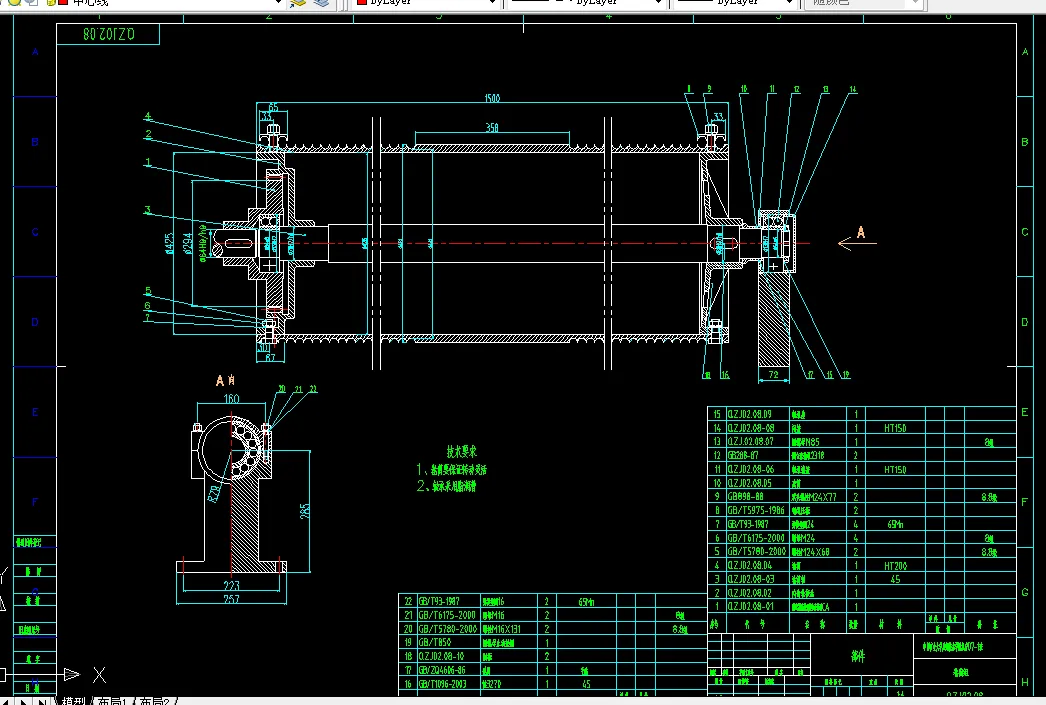Open the color control ByLayer dropdown
The image size is (1046, 705).
coord(492,3)
